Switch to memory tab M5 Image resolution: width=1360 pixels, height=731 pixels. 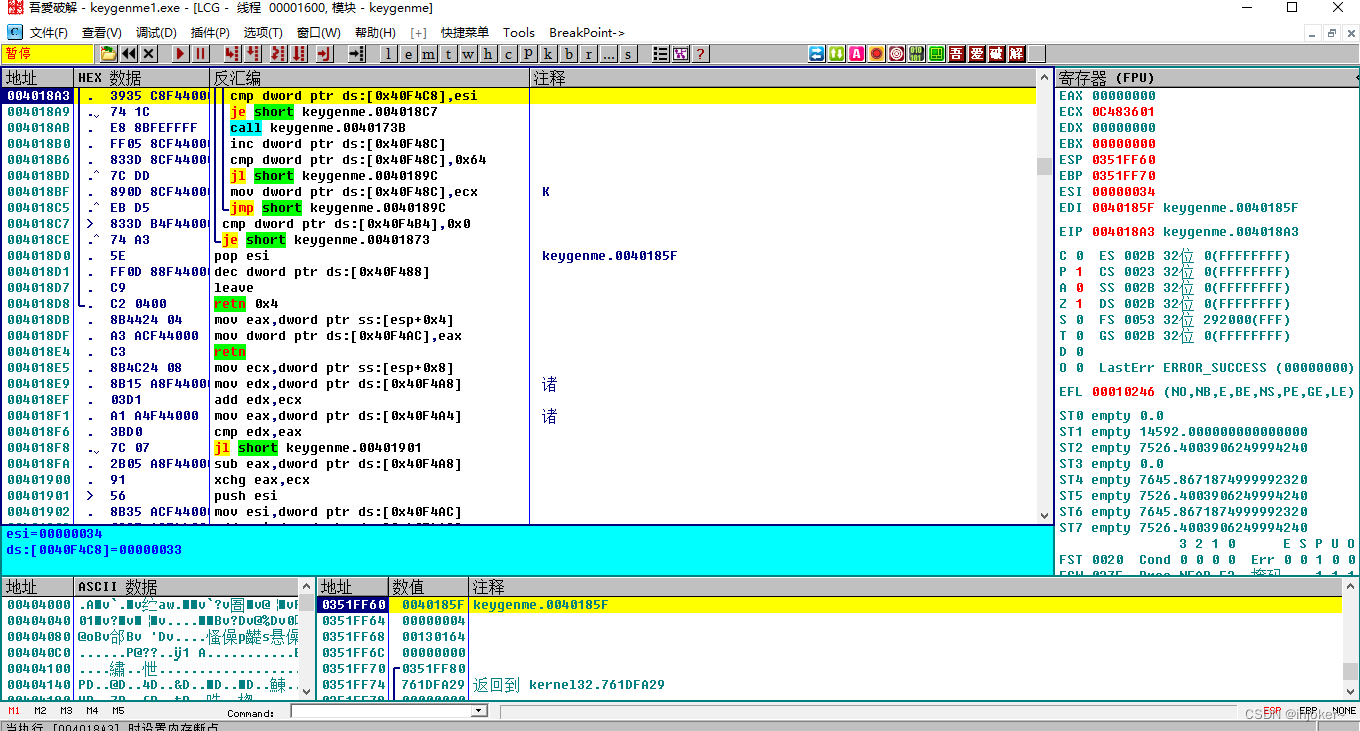coord(118,711)
